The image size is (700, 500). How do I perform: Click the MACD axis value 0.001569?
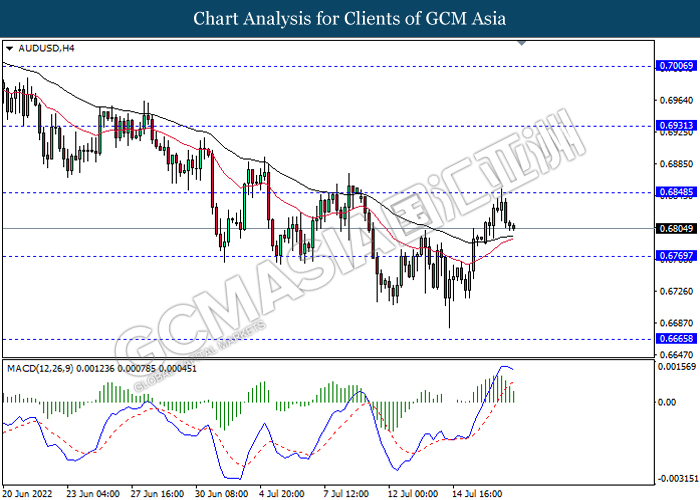[x=677, y=367]
